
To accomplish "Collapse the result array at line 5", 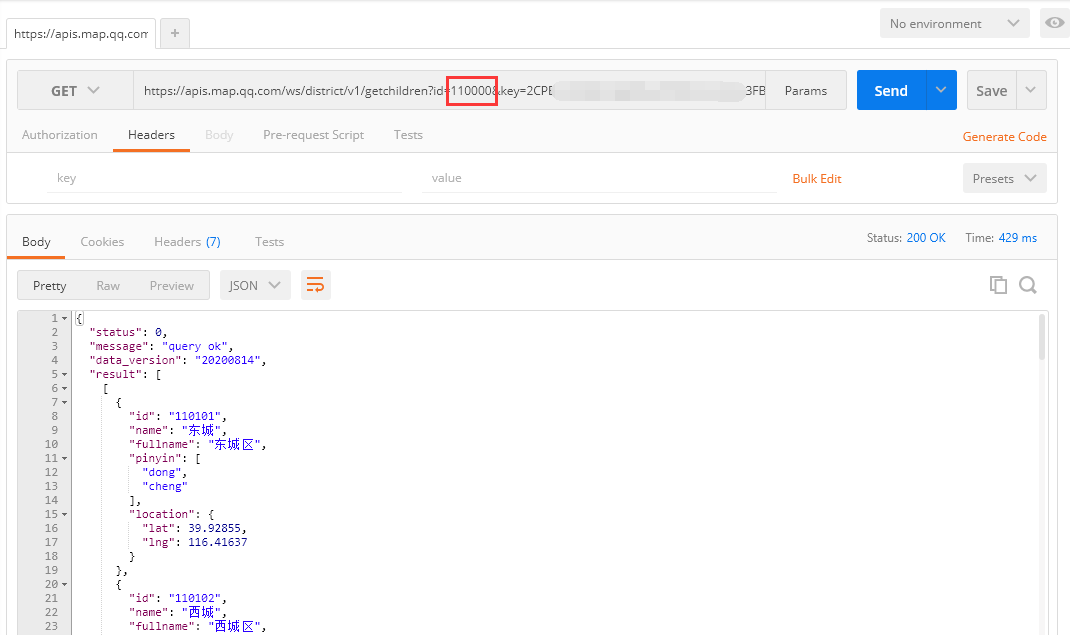I will tap(65, 374).
